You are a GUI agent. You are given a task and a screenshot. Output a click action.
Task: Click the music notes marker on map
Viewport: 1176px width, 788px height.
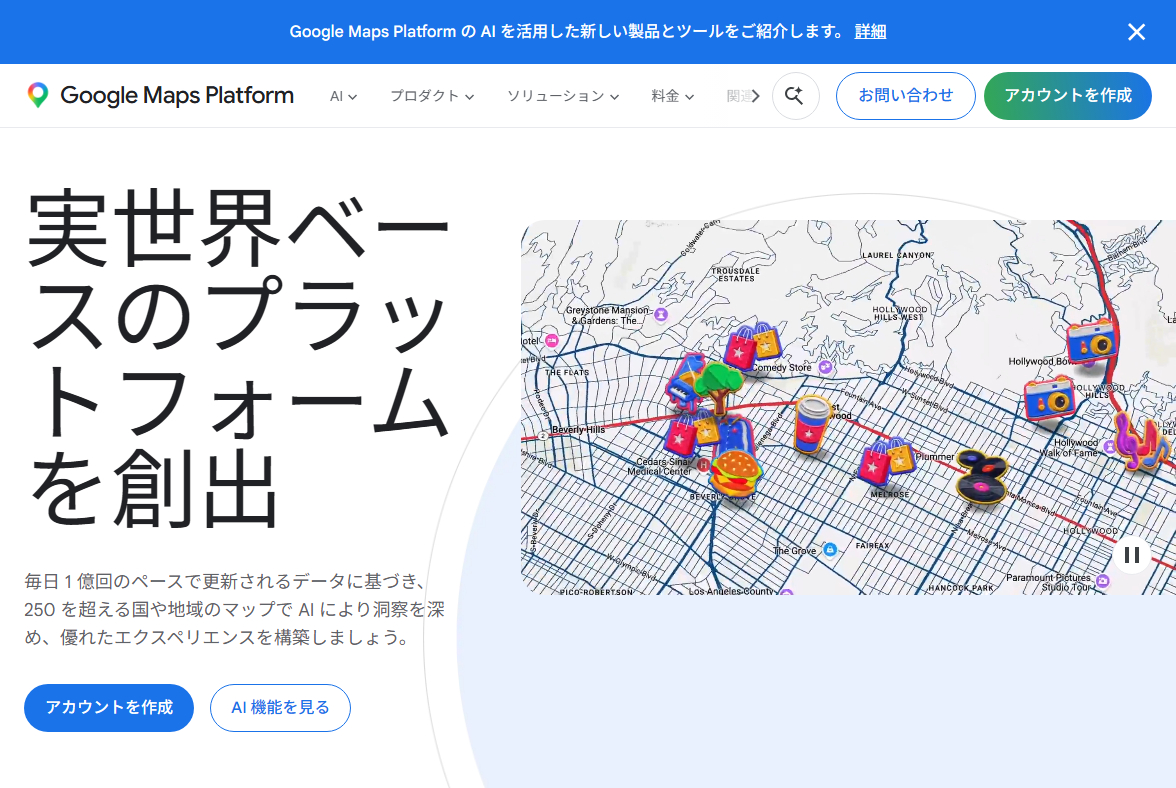pos(1139,441)
